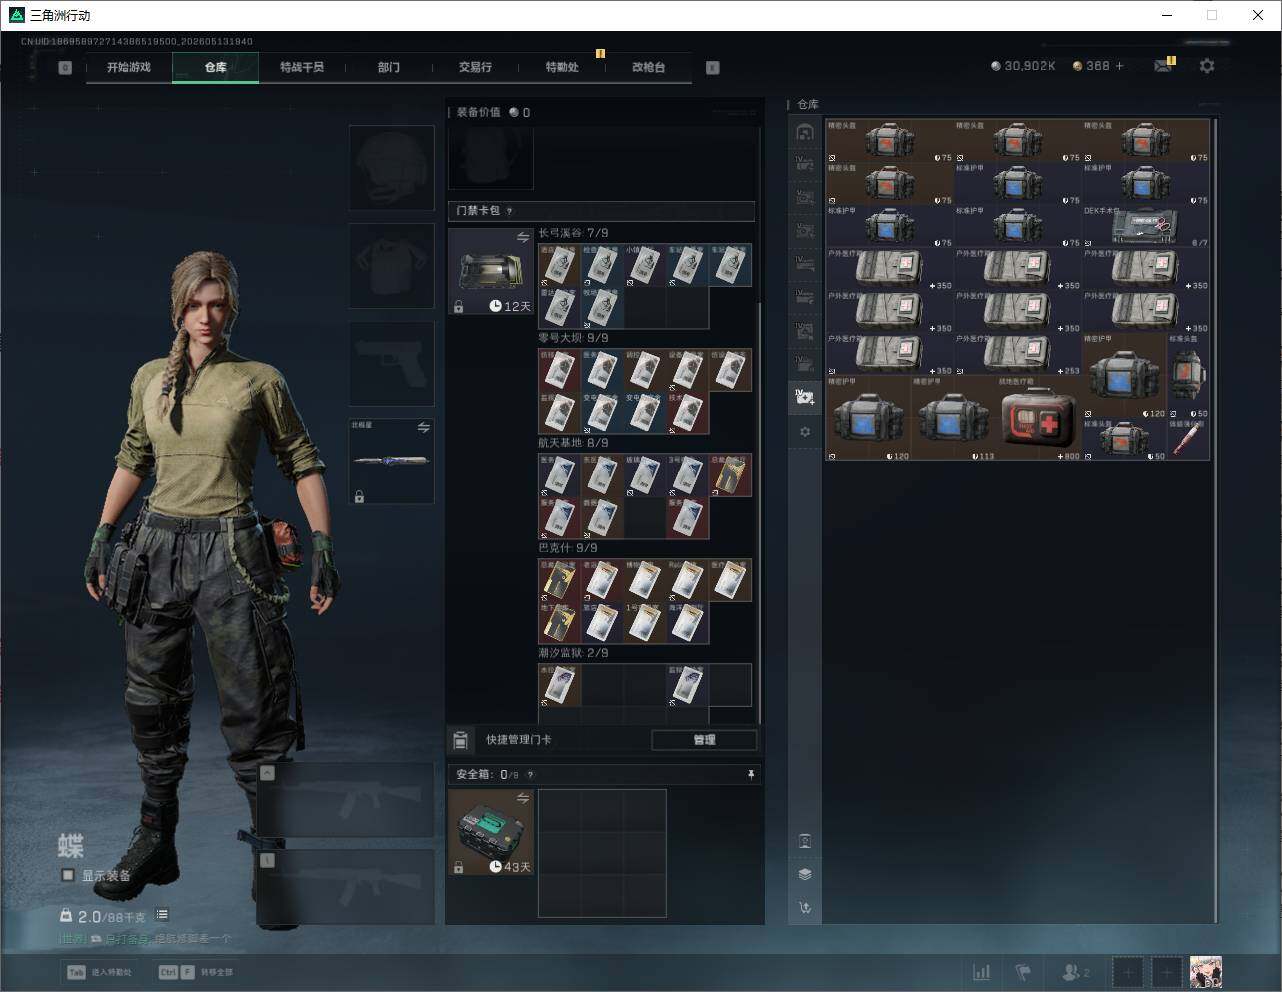Click the stacked-layers icon in warehouse sidebar
This screenshot has width=1282, height=992.
tap(805, 874)
